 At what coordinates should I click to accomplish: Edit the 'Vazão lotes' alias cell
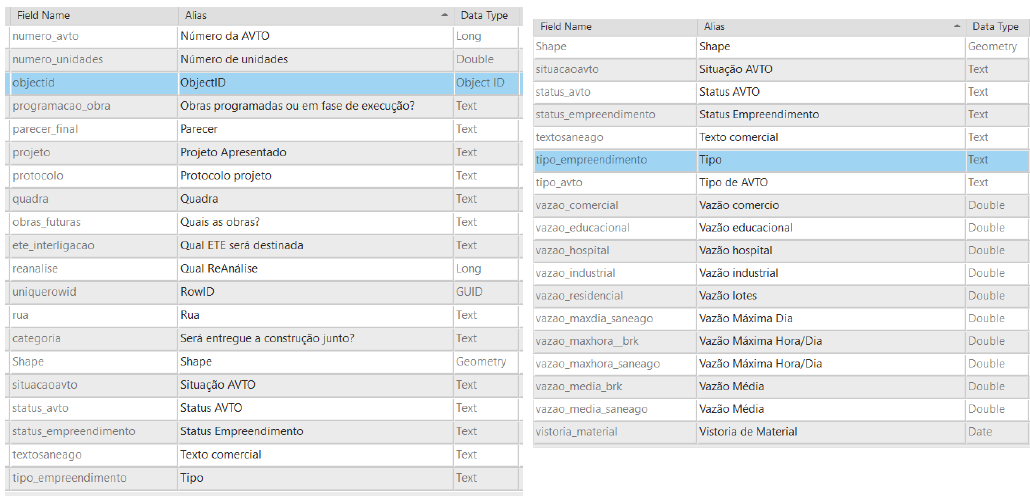tap(831, 296)
